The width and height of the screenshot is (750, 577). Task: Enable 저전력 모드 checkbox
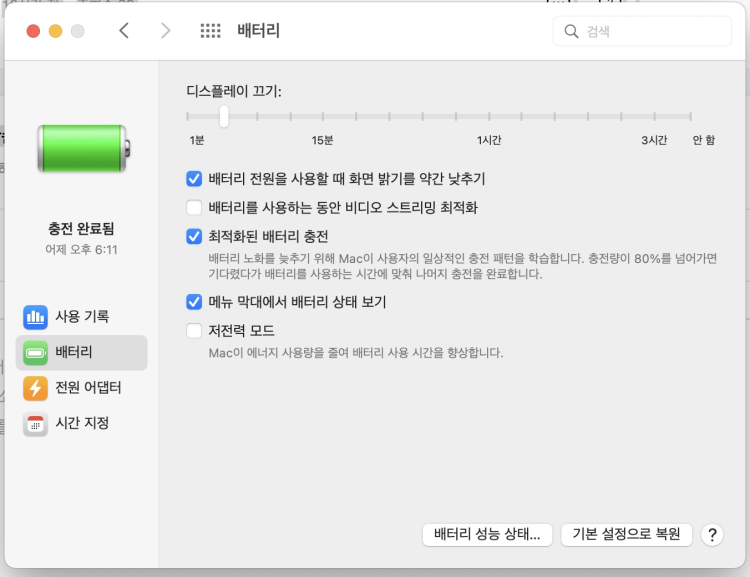[x=194, y=331]
